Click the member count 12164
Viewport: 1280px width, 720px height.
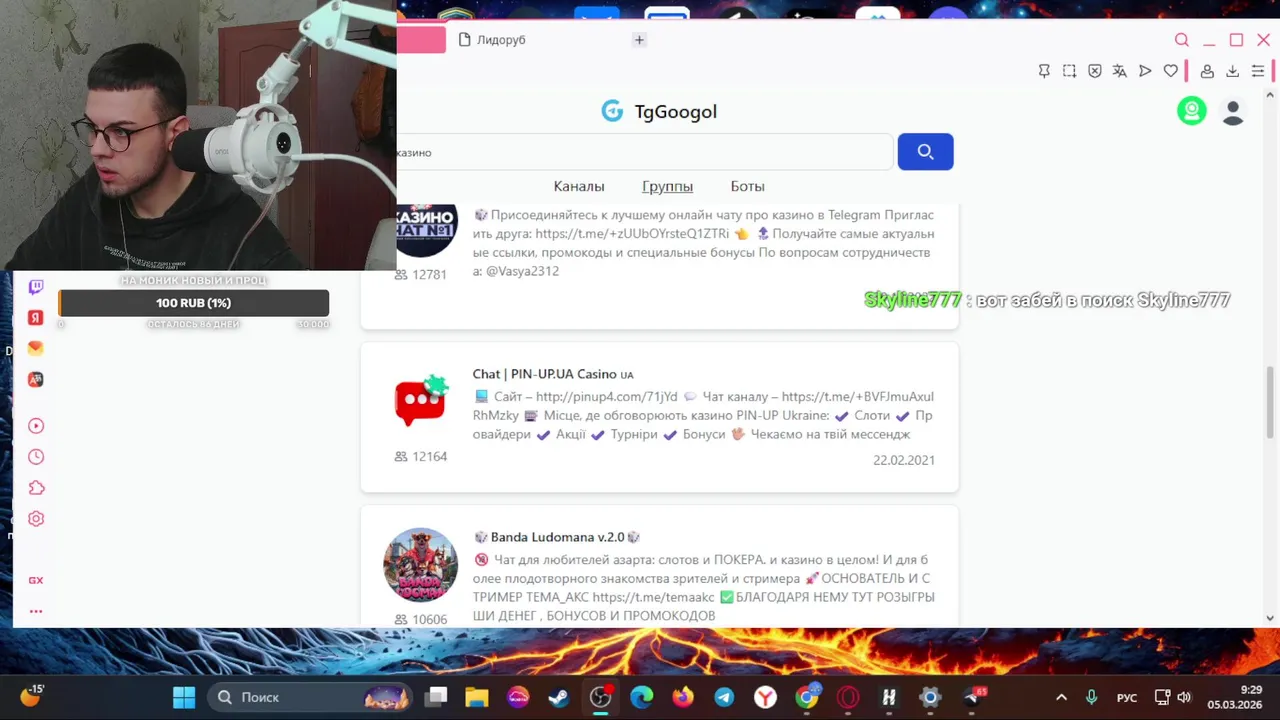click(421, 456)
